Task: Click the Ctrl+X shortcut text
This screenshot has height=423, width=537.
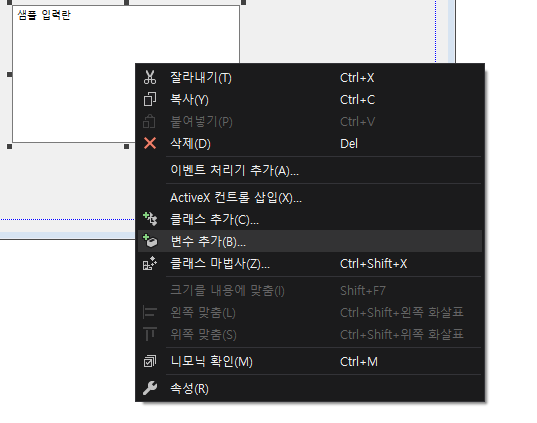Action: point(357,78)
